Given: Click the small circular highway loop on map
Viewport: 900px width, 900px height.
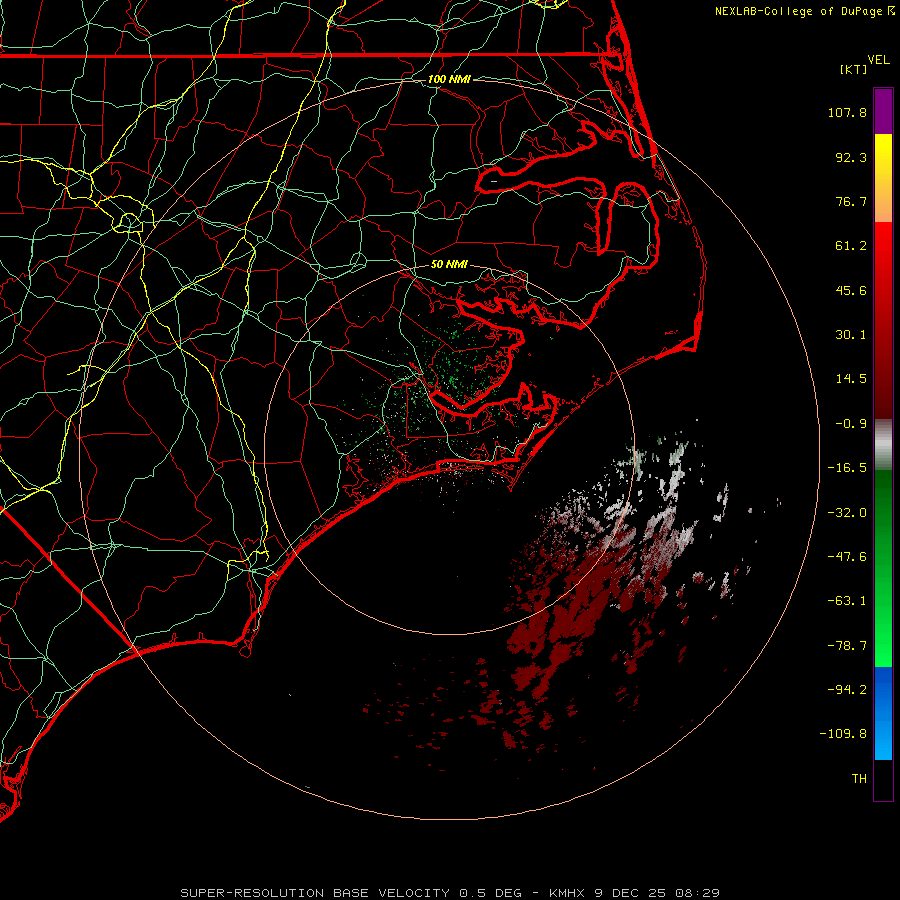Looking at the screenshot, I should [130, 221].
